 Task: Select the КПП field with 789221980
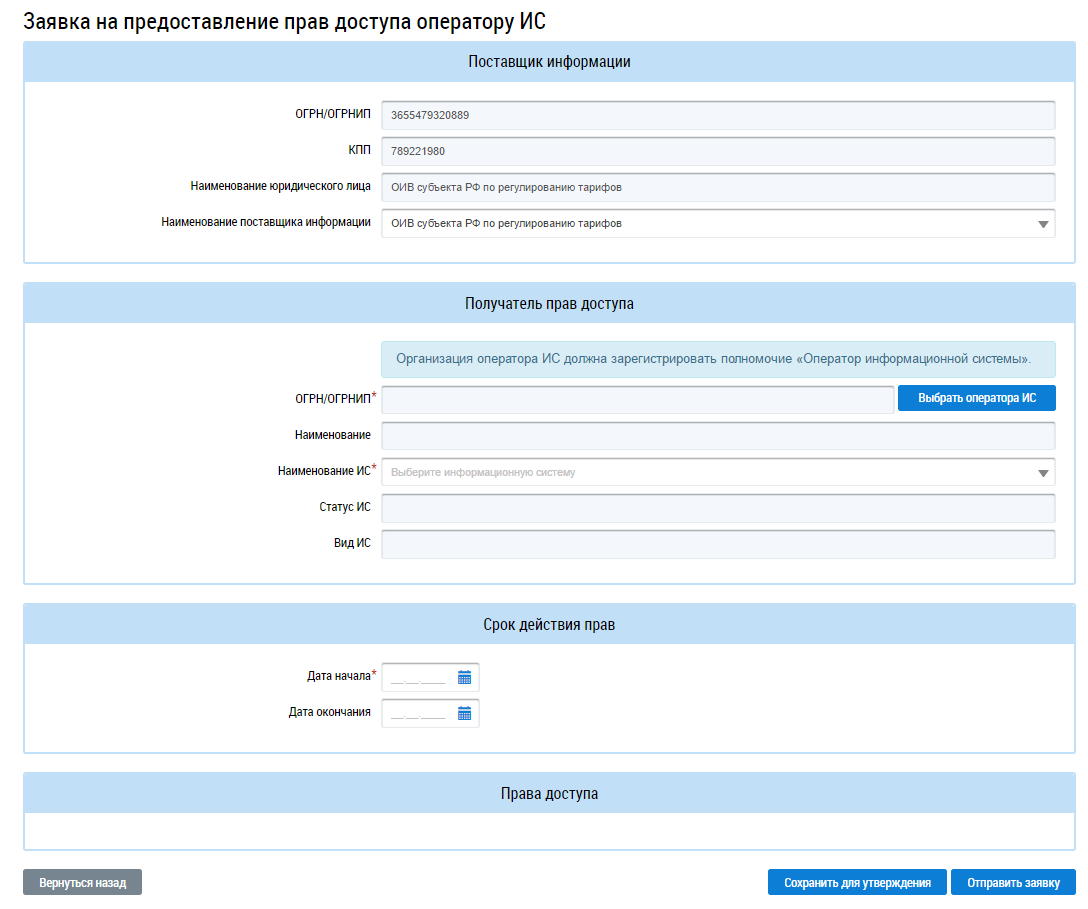coord(717,152)
